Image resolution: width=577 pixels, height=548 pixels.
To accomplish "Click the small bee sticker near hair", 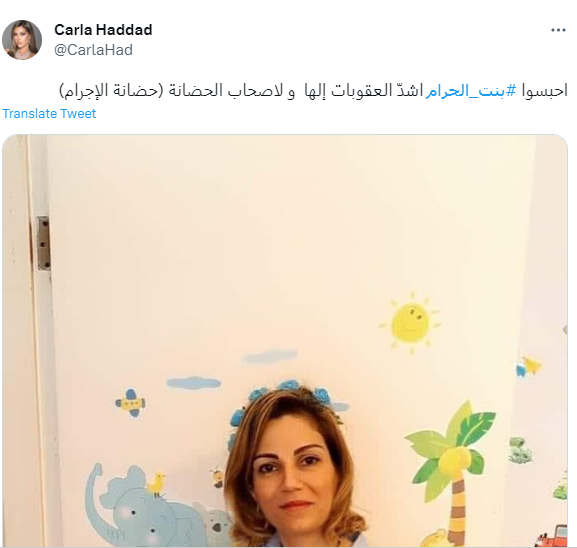I will click(217, 477).
